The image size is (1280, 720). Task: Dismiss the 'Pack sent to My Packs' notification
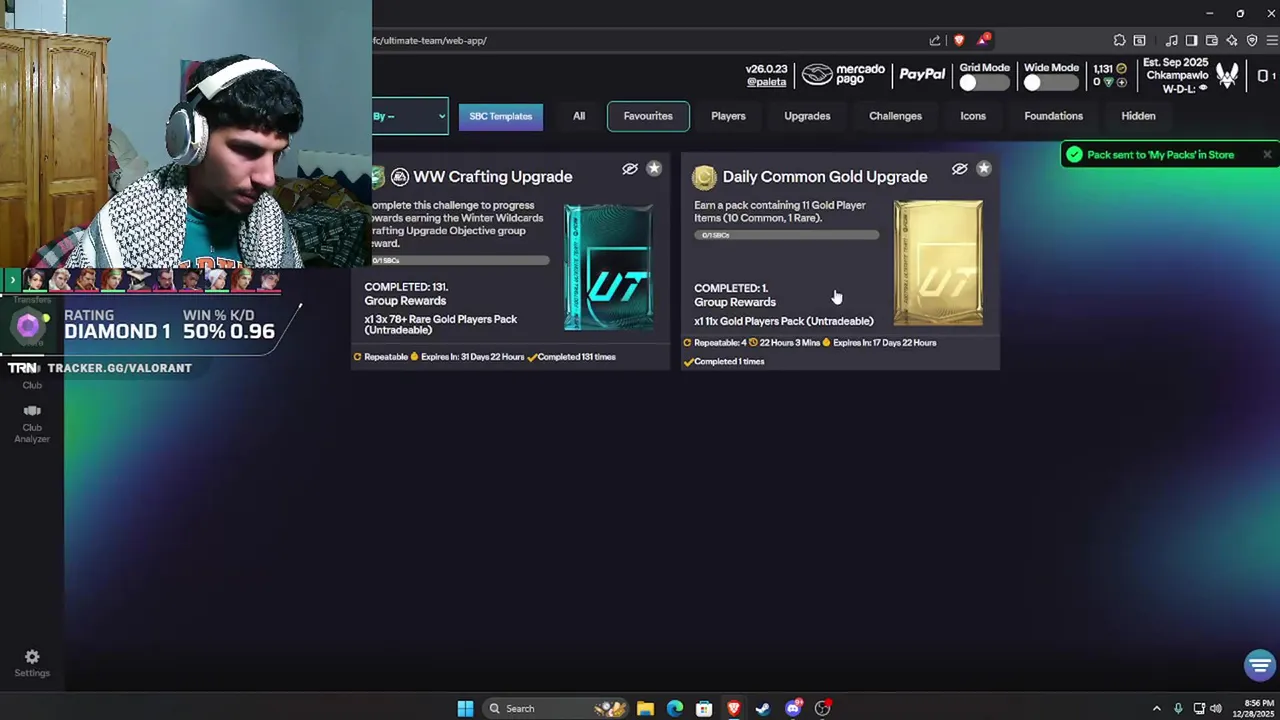[1267, 155]
